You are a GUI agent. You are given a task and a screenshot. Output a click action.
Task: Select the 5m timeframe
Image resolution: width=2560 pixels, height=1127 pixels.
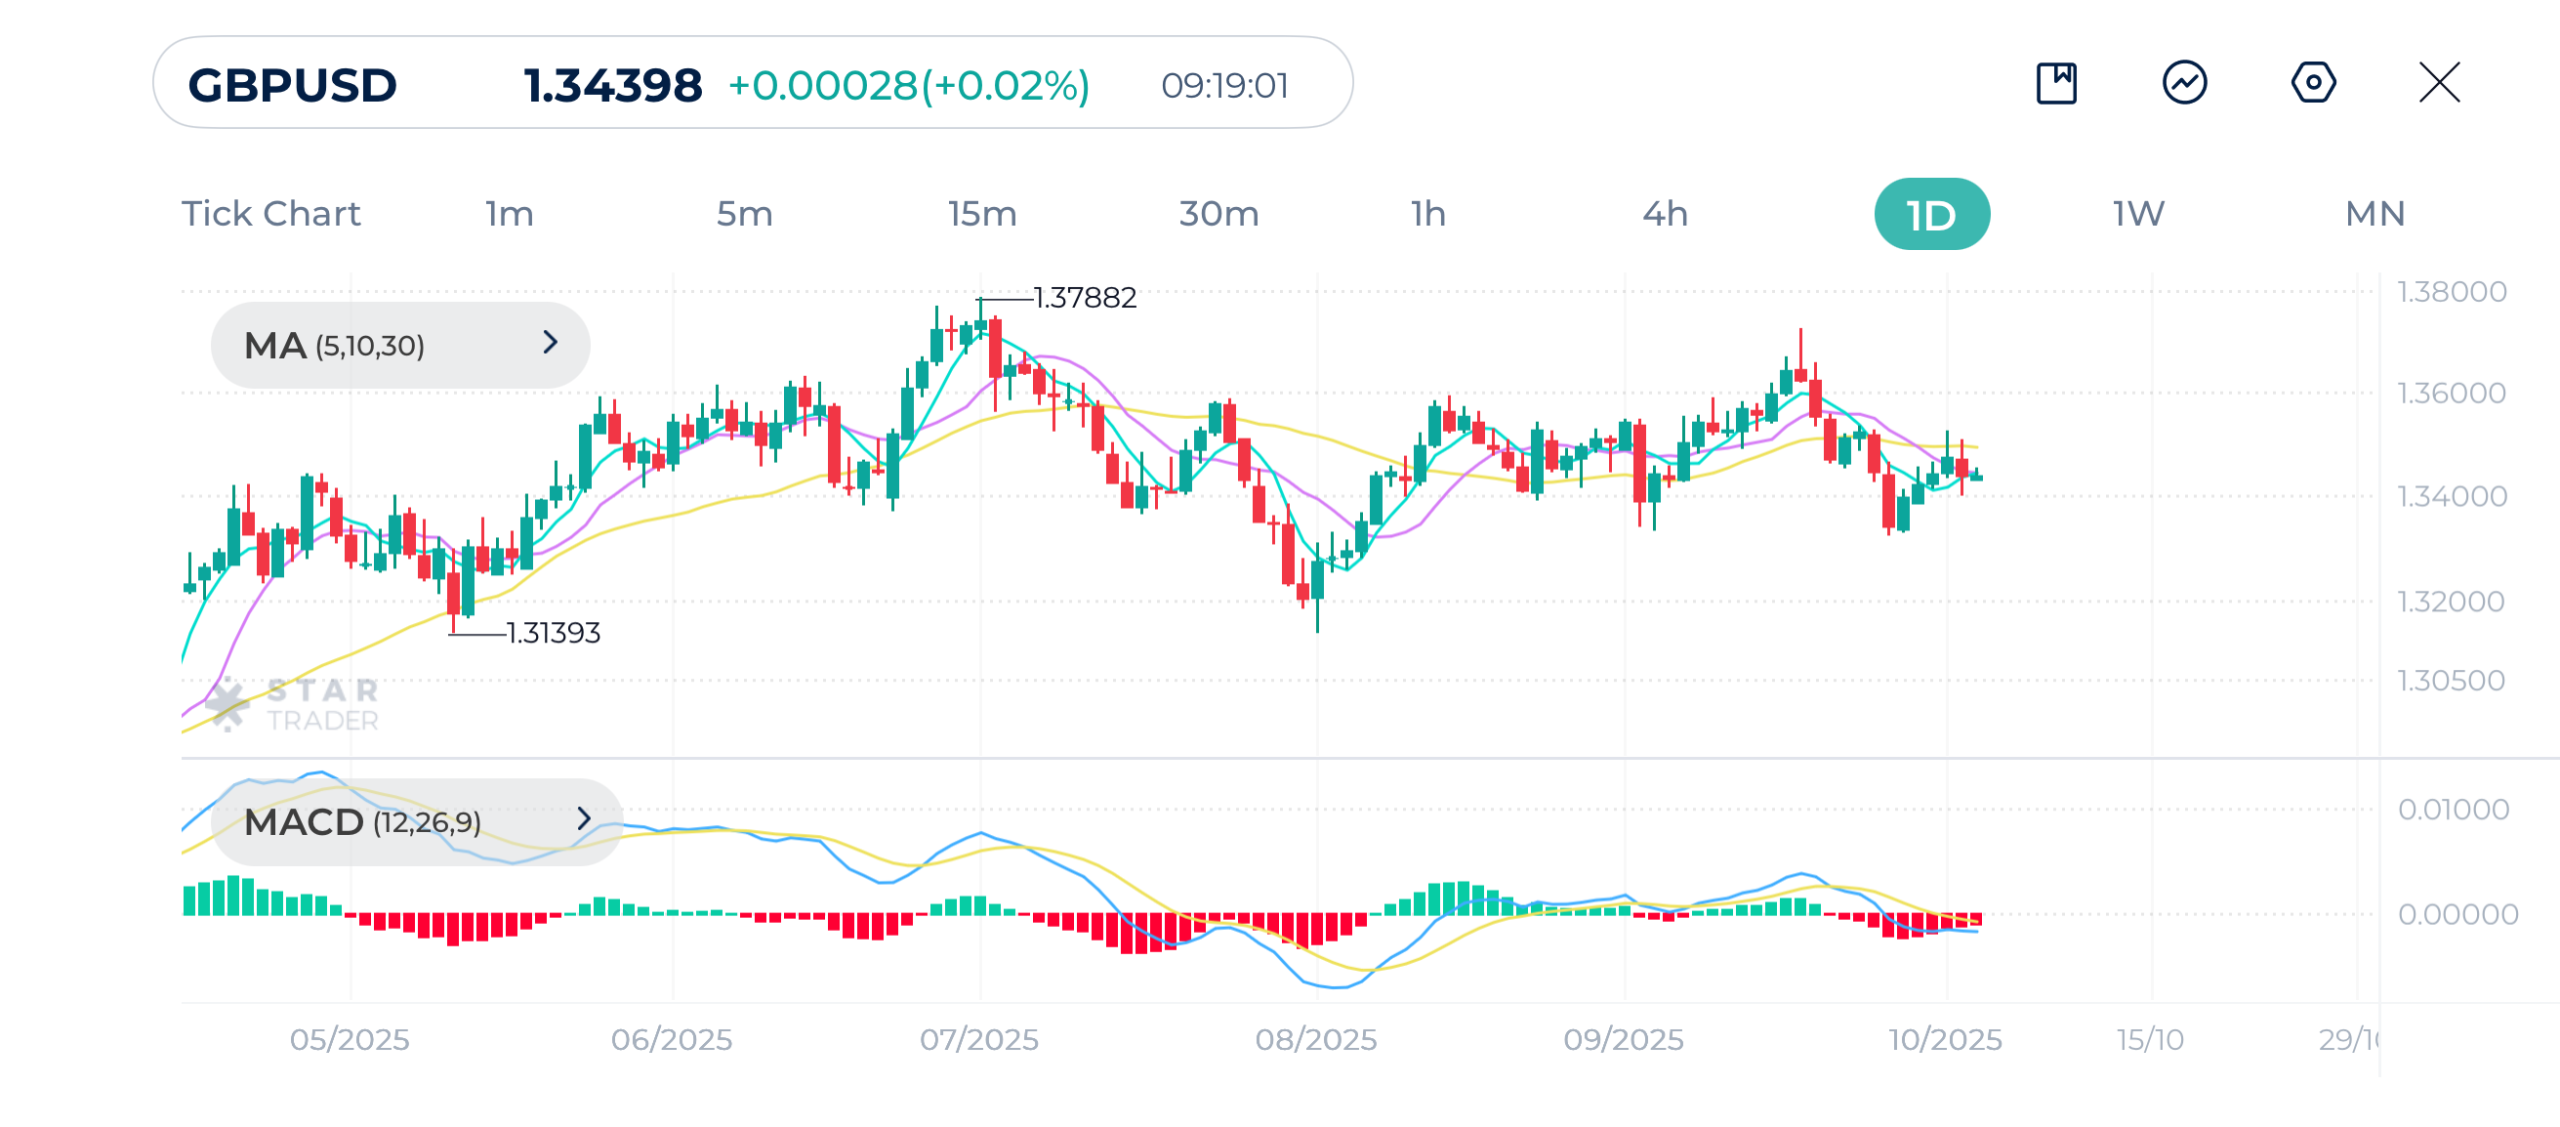pyautogui.click(x=744, y=214)
